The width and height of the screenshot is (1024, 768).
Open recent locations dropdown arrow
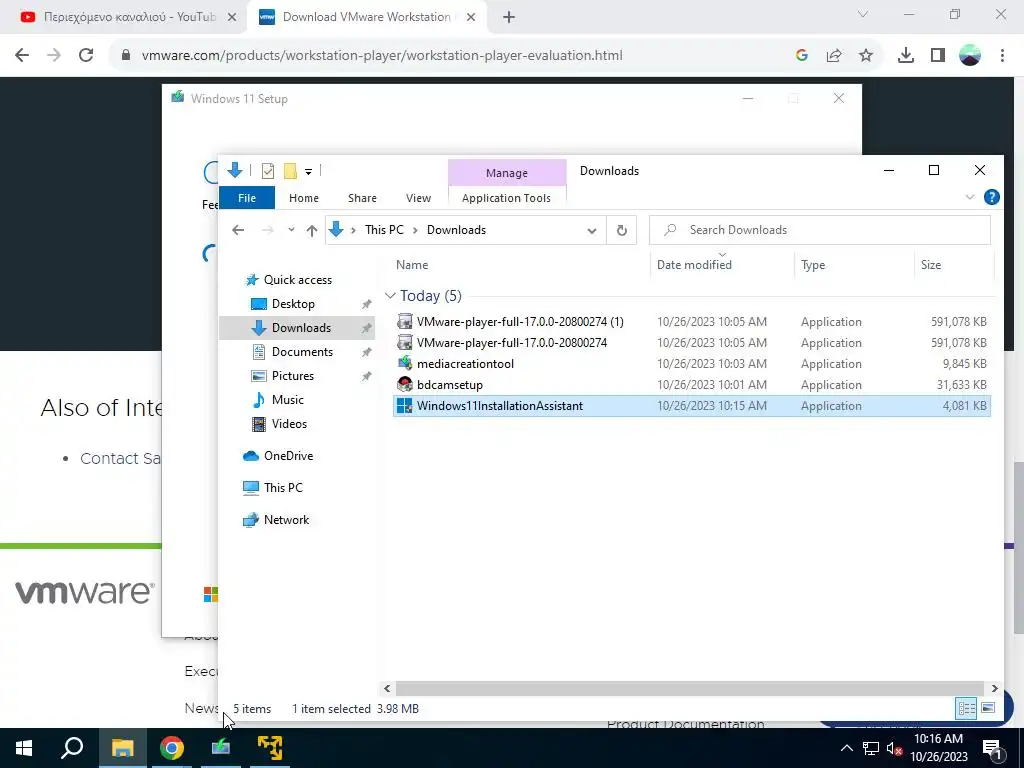coord(291,230)
